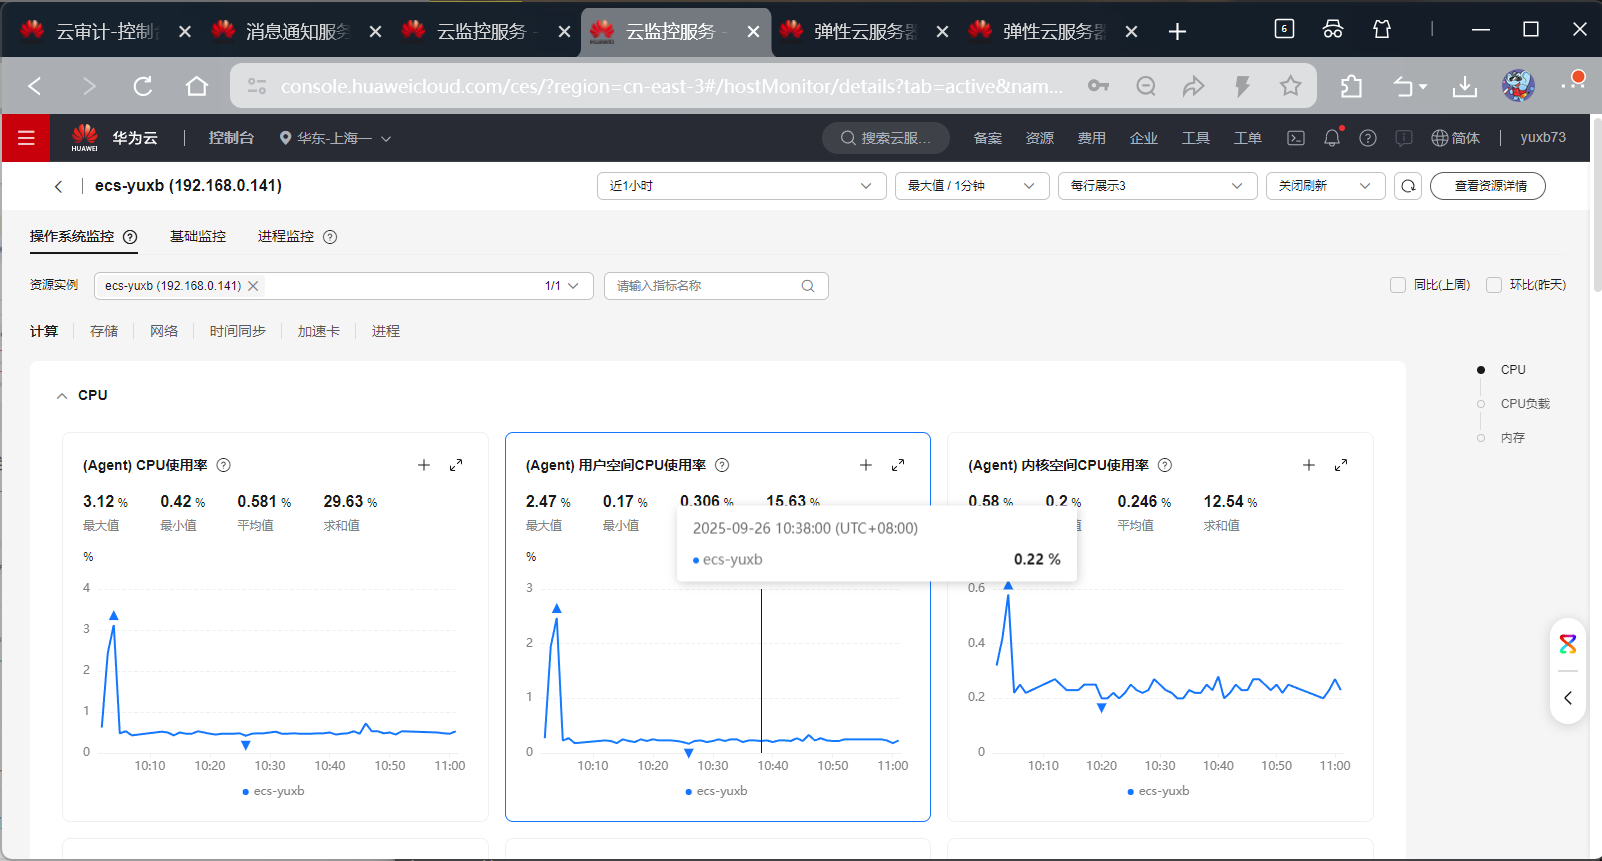Open browser downloads icon

[x=1465, y=86]
